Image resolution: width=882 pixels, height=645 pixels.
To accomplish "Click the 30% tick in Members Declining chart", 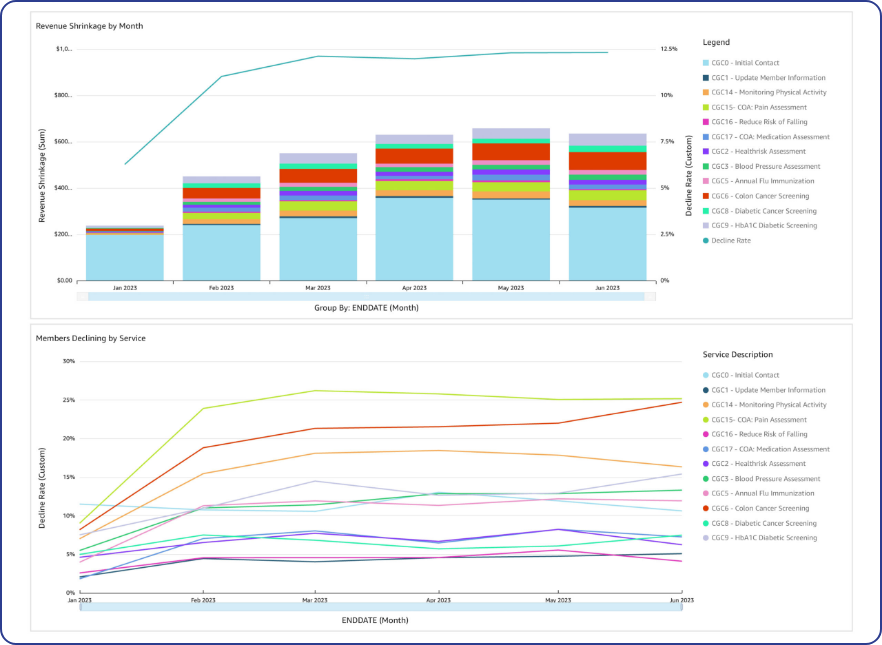I will click(x=69, y=362).
